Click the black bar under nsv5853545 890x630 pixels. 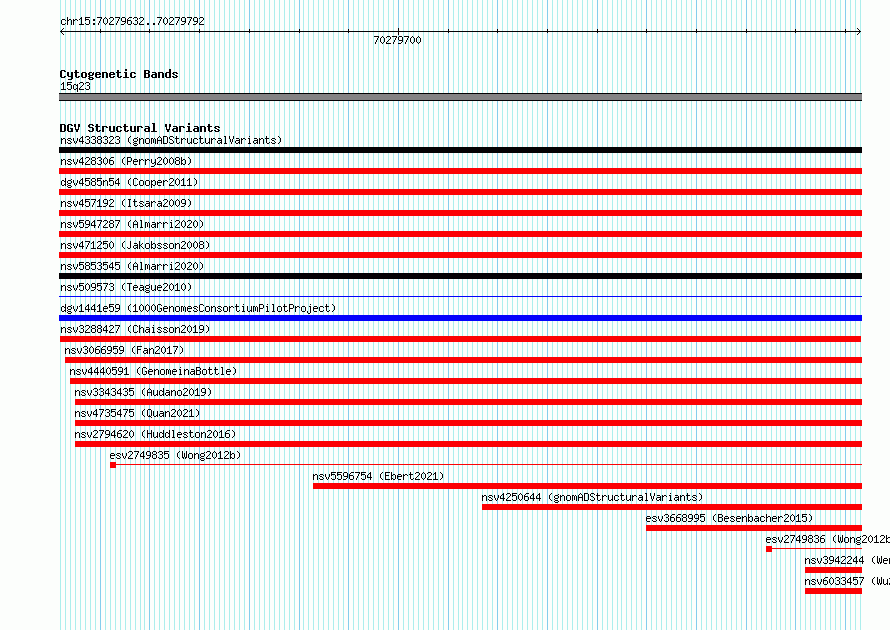[460, 276]
